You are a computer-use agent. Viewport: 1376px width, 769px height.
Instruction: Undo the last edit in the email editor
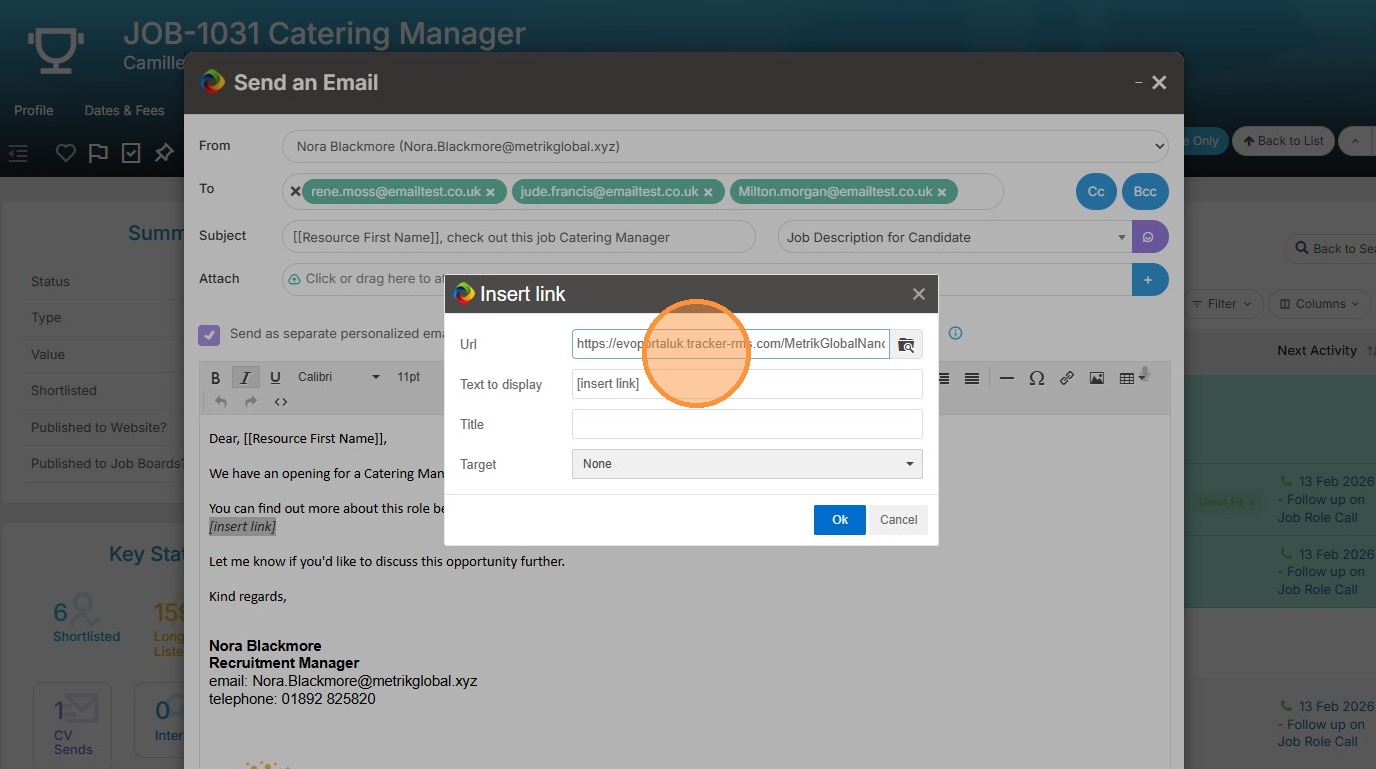(221, 402)
